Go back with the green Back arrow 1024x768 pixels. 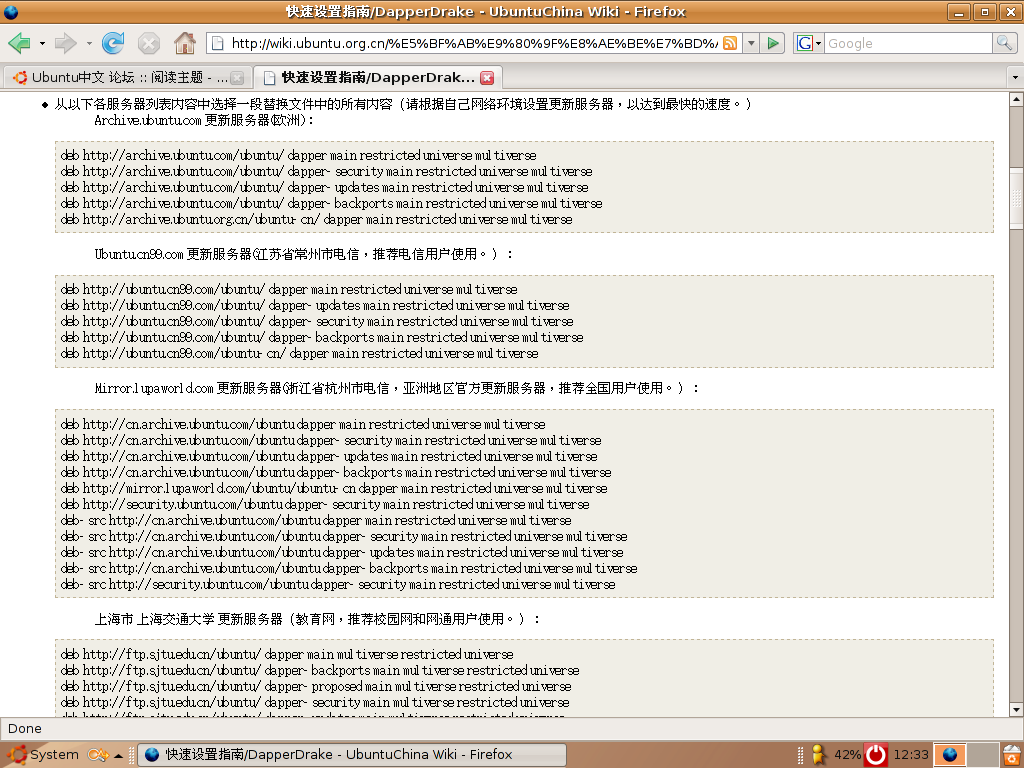tap(19, 44)
